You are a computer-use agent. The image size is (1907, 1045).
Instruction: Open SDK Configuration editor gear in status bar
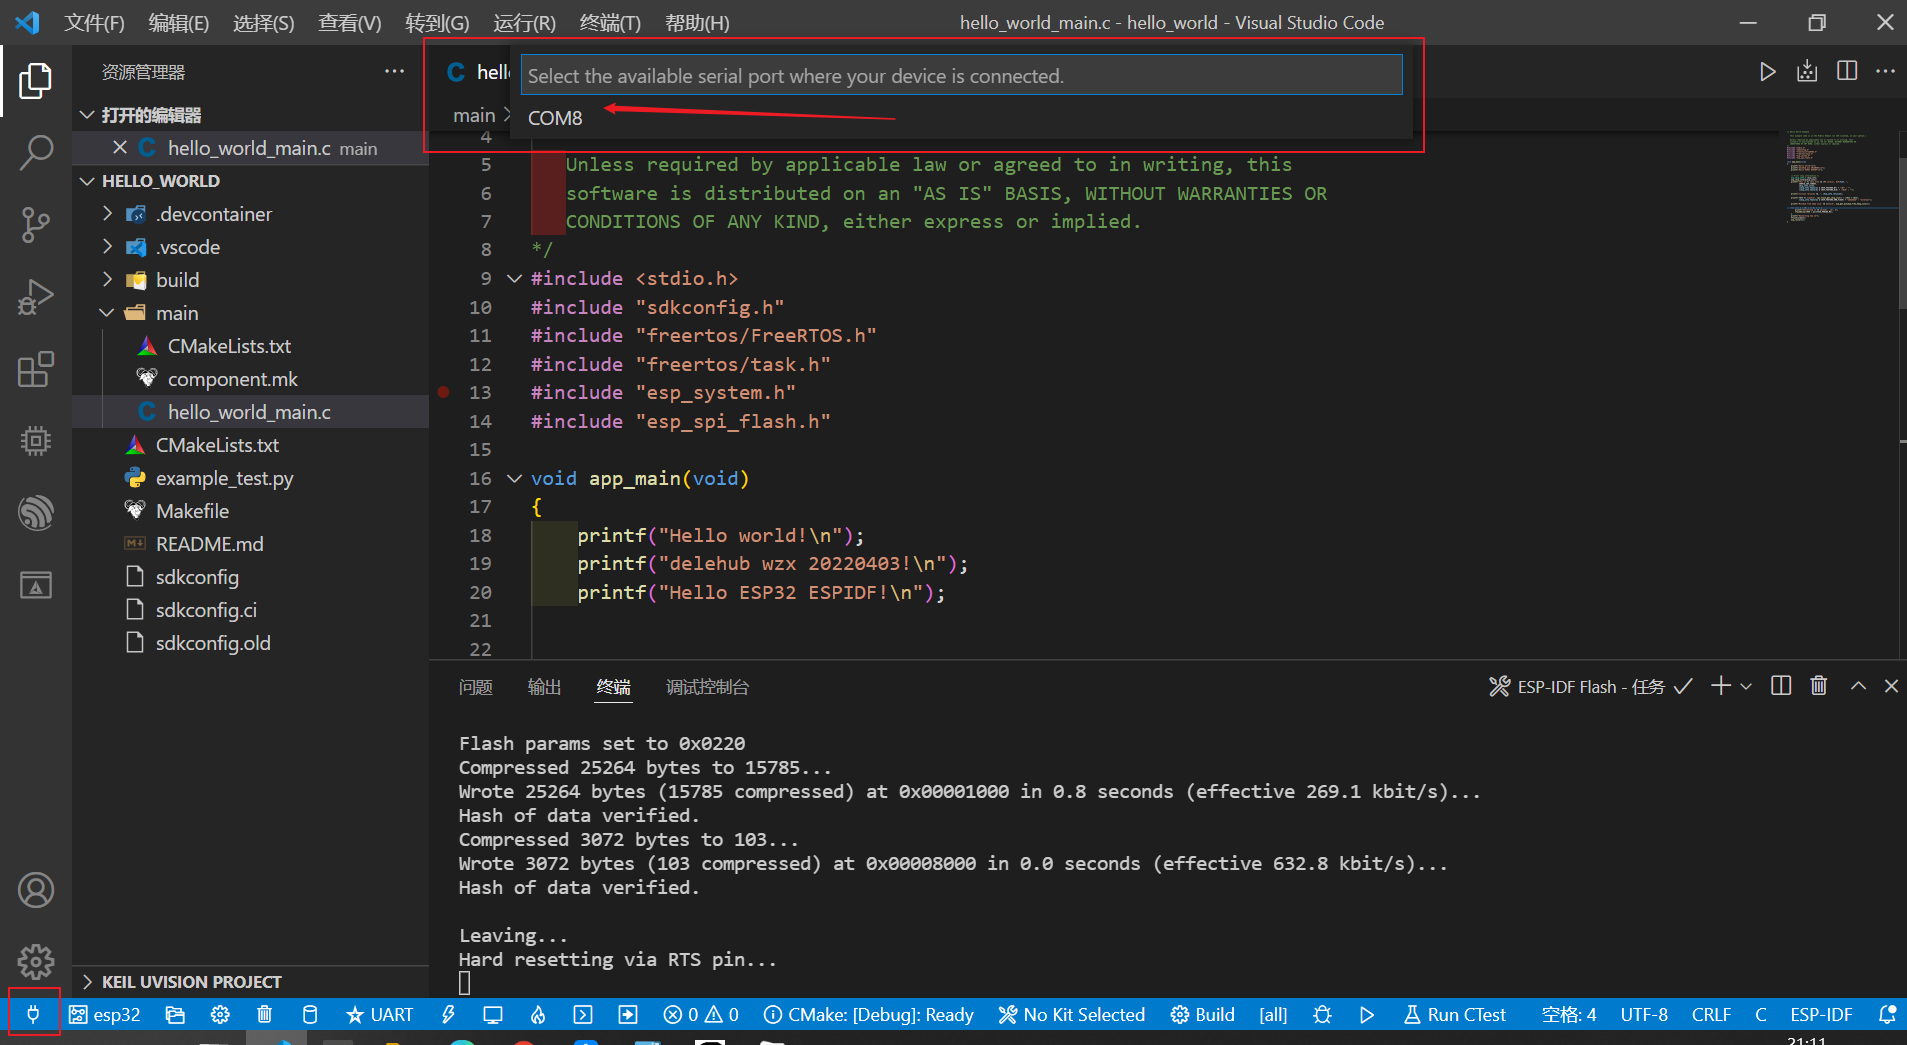[x=220, y=1014]
